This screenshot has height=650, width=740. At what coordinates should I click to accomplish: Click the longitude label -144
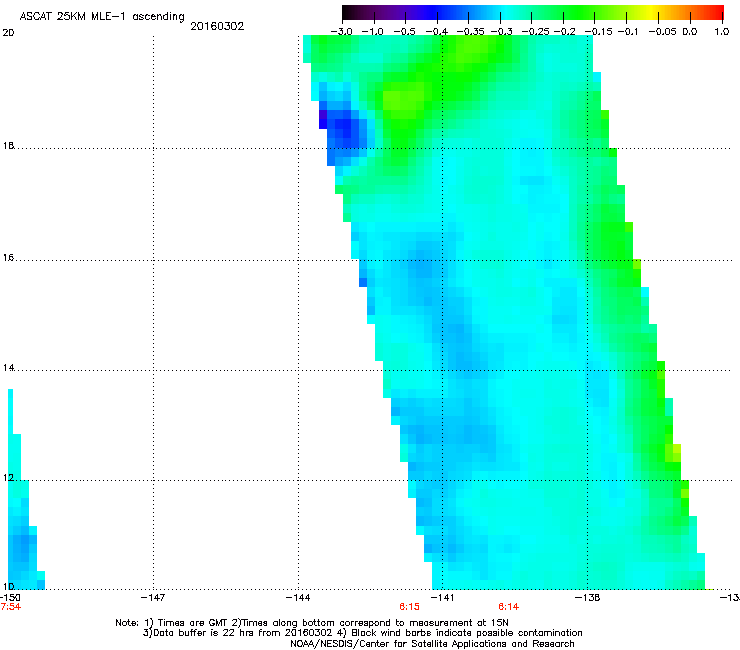point(298,598)
